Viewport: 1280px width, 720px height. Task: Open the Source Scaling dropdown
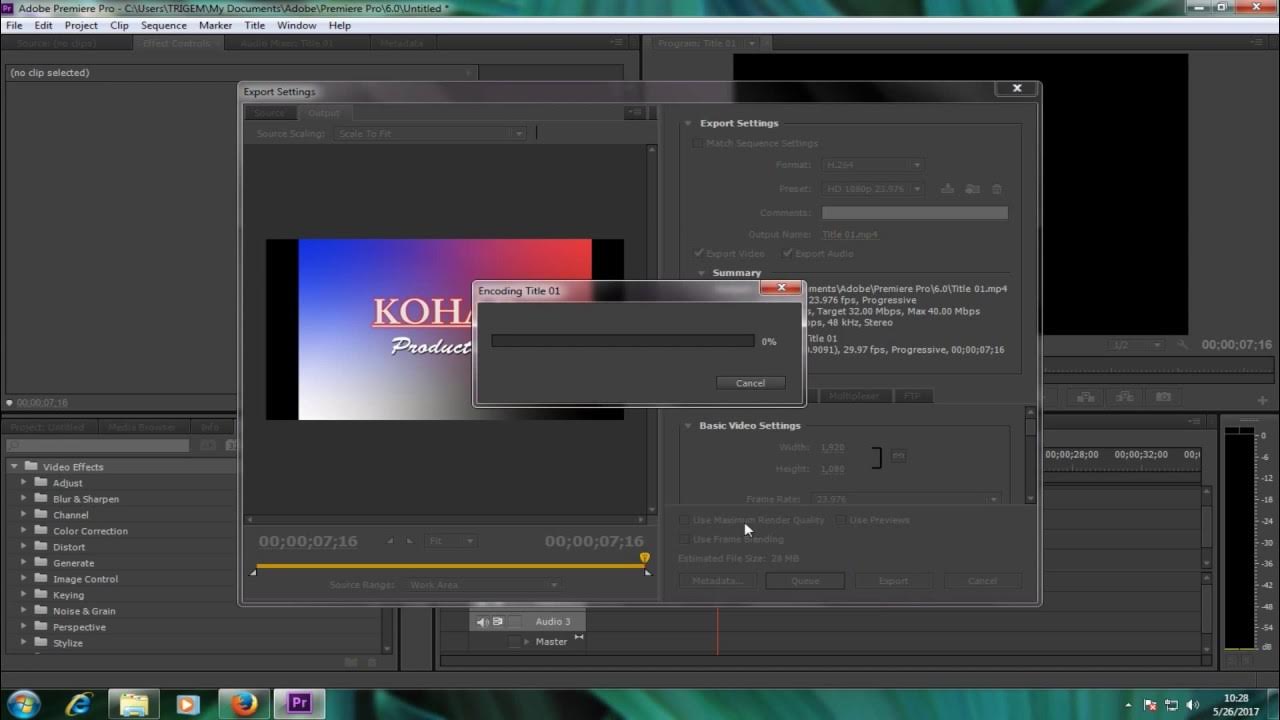pos(430,133)
